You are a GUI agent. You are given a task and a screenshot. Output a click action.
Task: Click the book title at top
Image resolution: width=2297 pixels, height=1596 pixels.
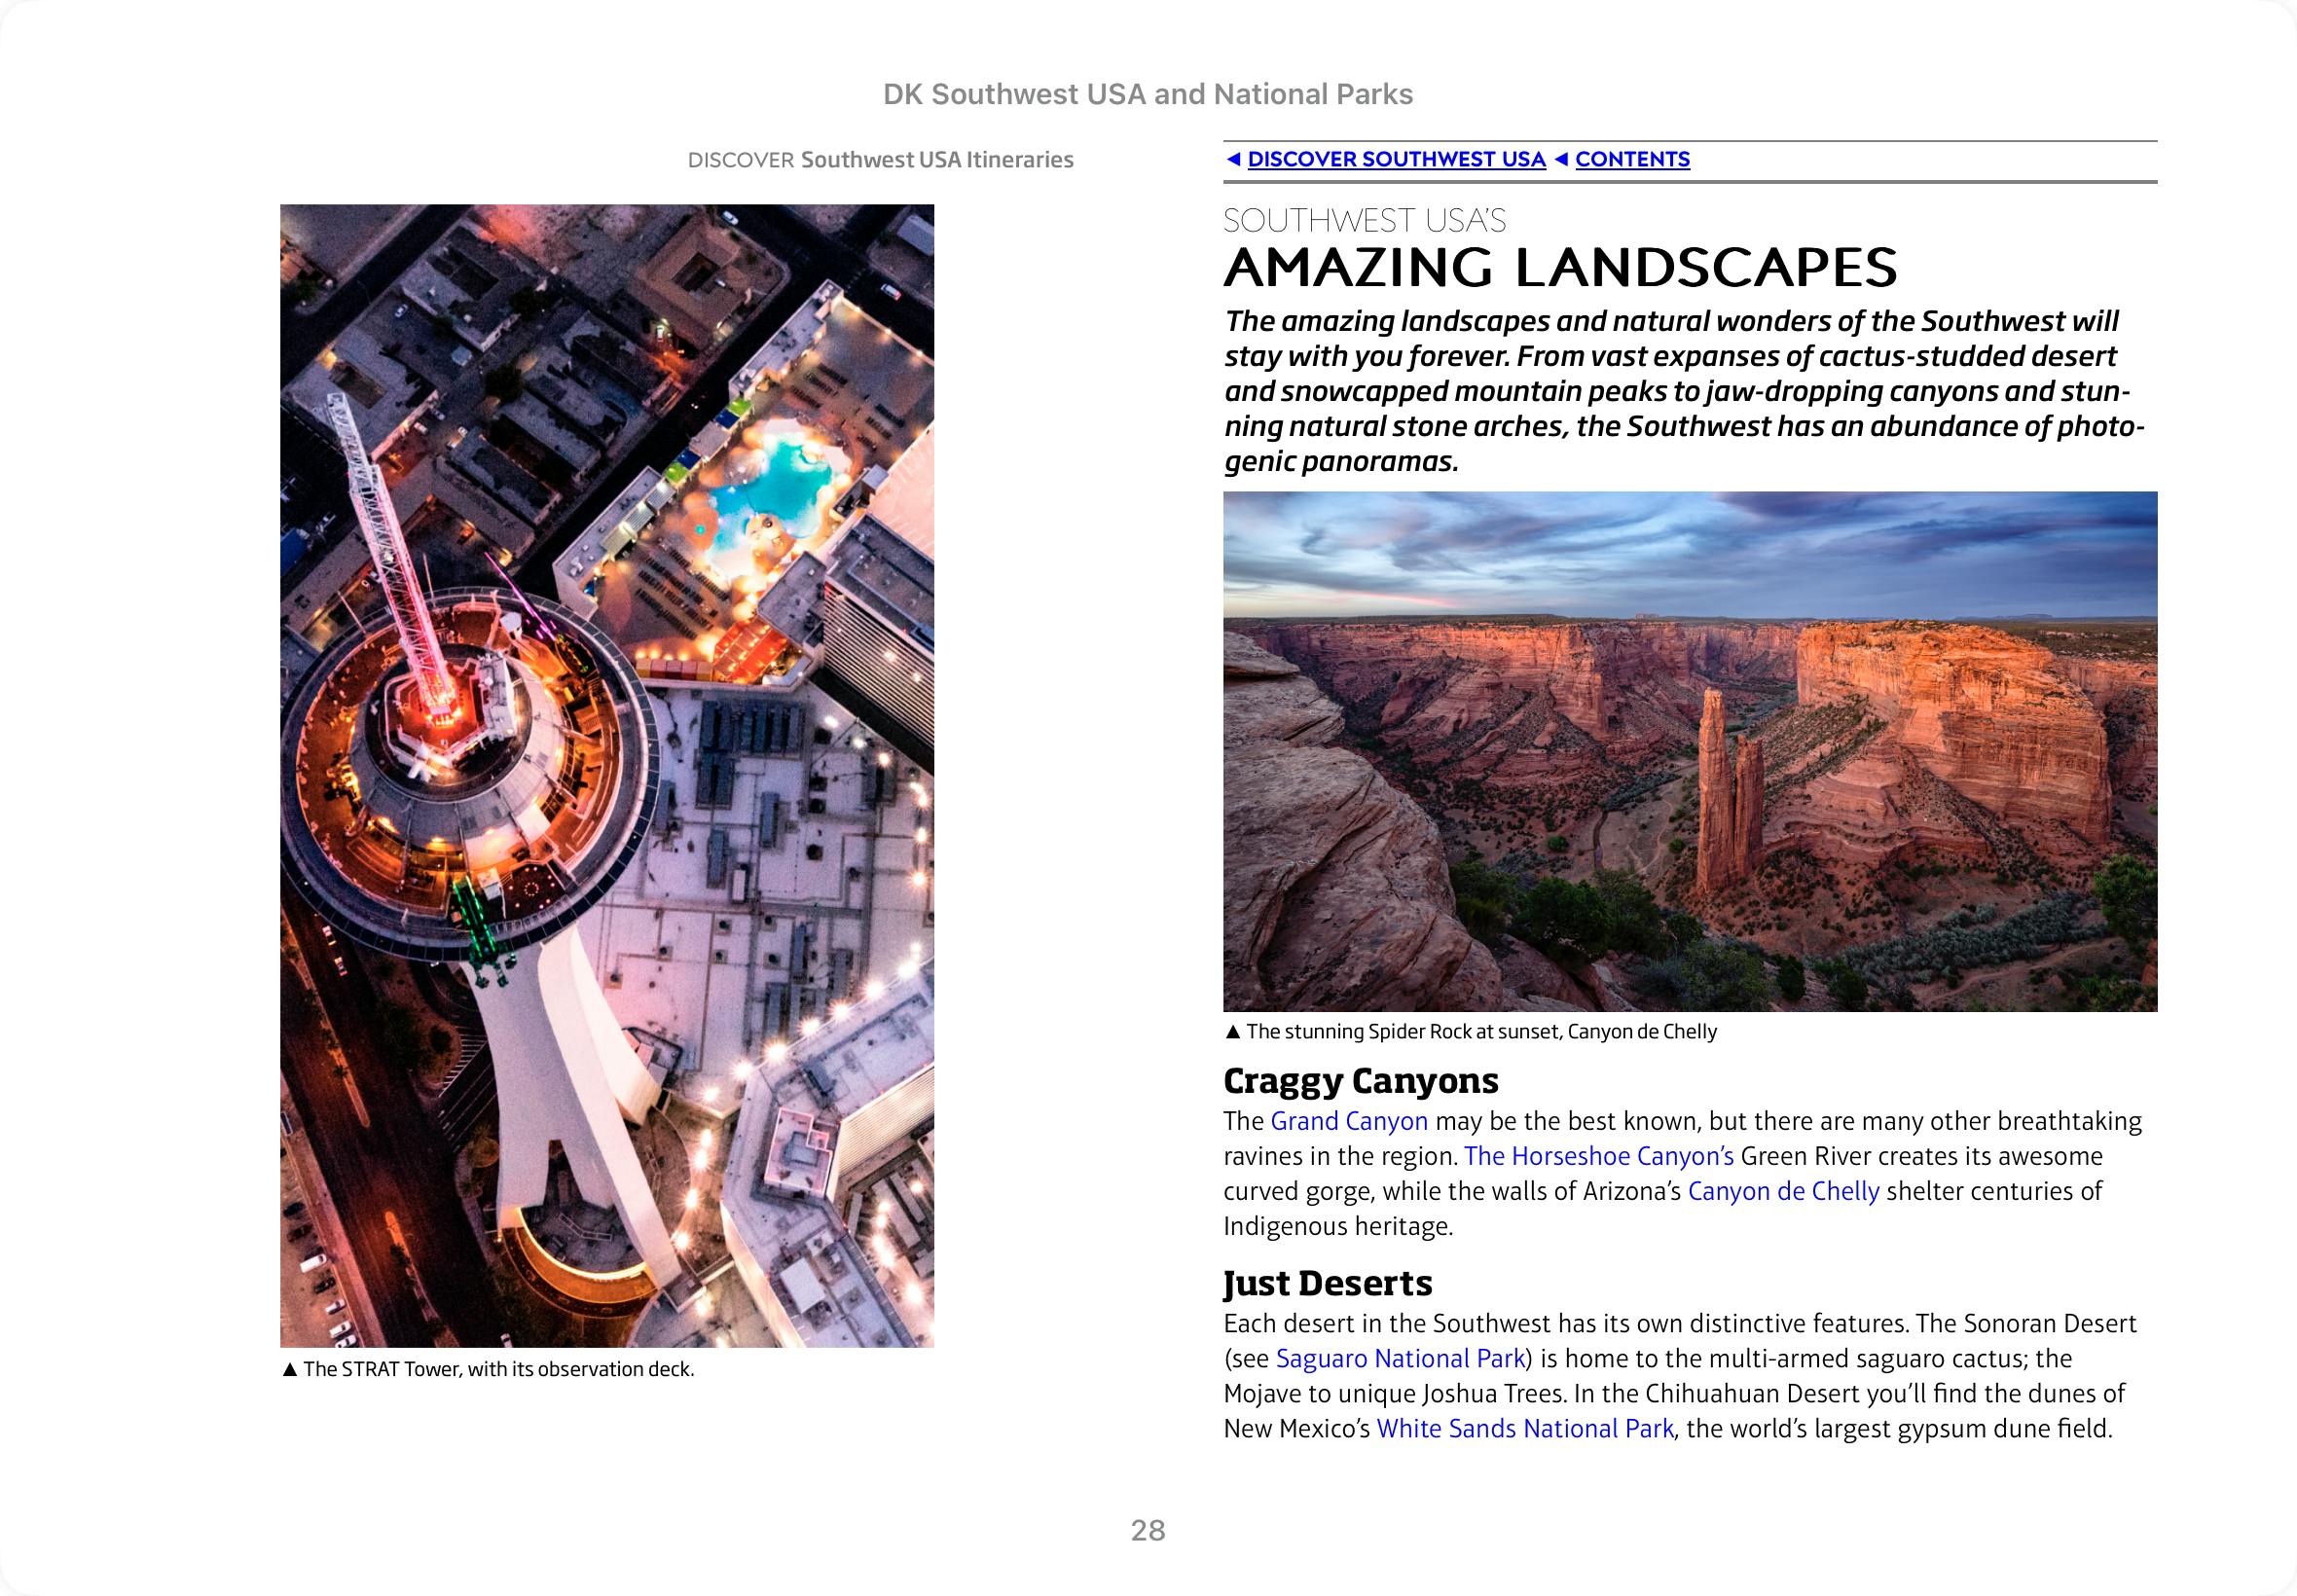[1147, 94]
